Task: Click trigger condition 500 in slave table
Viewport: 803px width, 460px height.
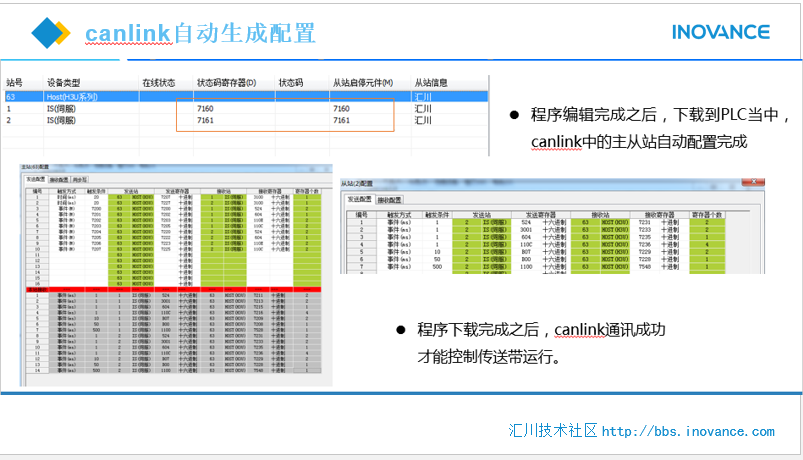Action: pos(437,266)
